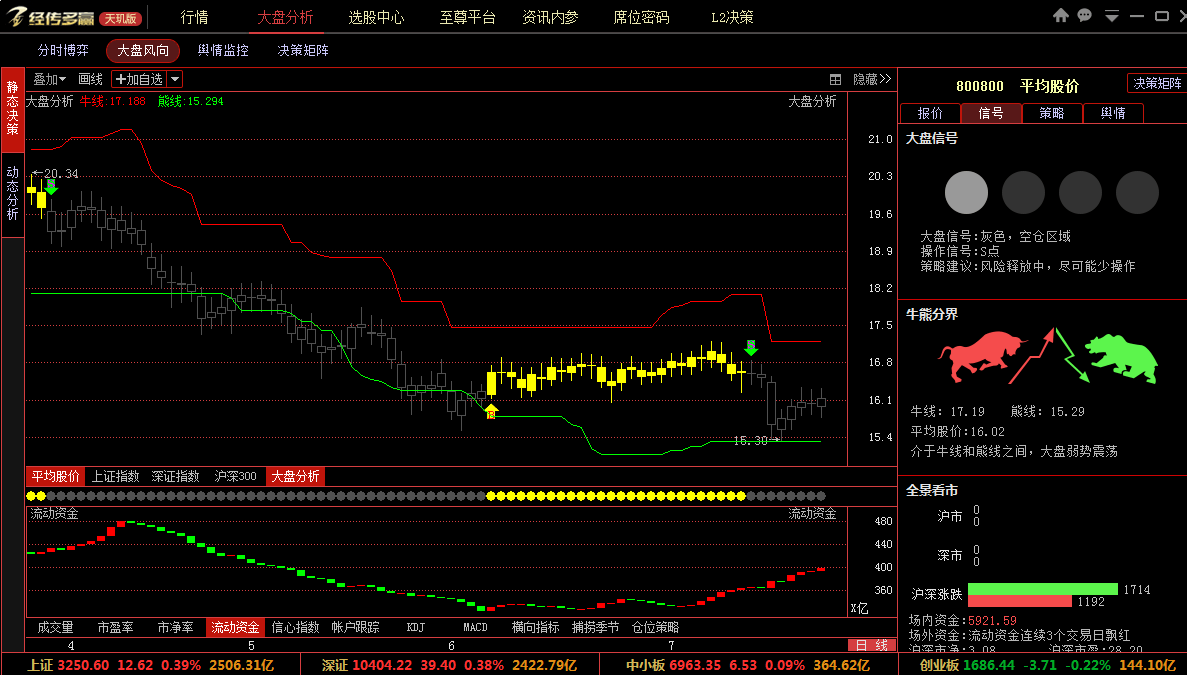This screenshot has height=675, width=1187.
Task: Expand the 叠加 dropdown
Action: [x=49, y=79]
